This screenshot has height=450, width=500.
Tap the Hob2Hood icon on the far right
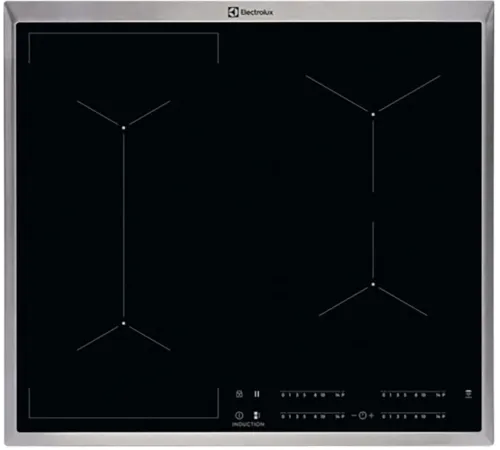tap(468, 394)
